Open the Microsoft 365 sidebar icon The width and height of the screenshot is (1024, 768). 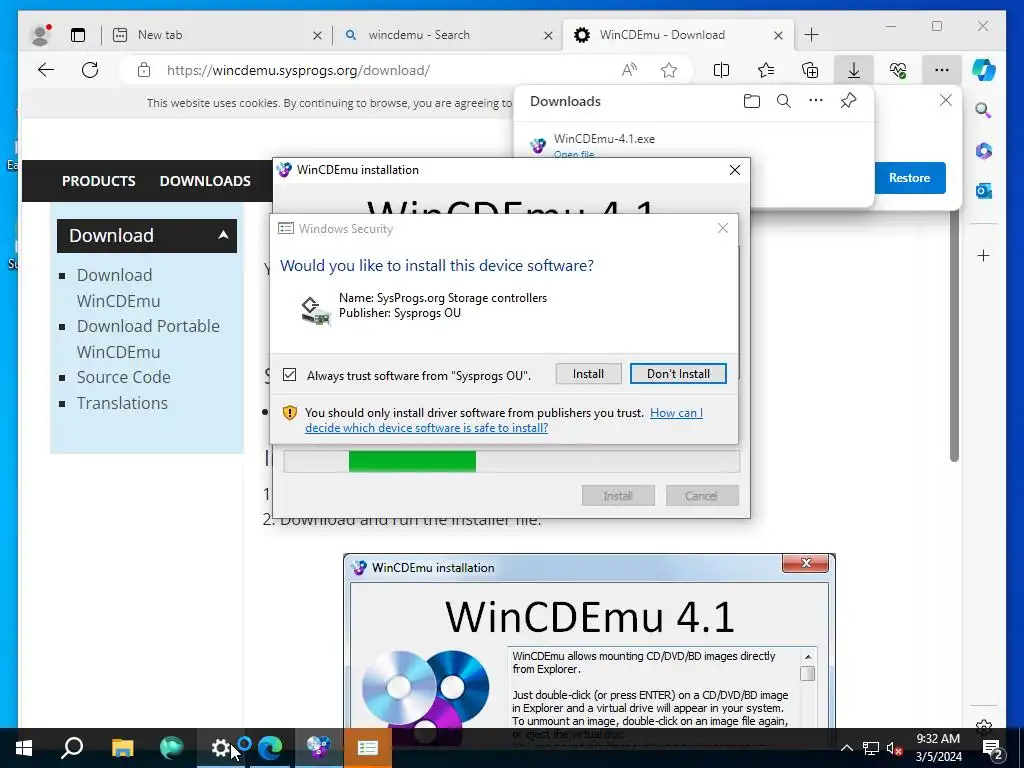pyautogui.click(x=984, y=151)
